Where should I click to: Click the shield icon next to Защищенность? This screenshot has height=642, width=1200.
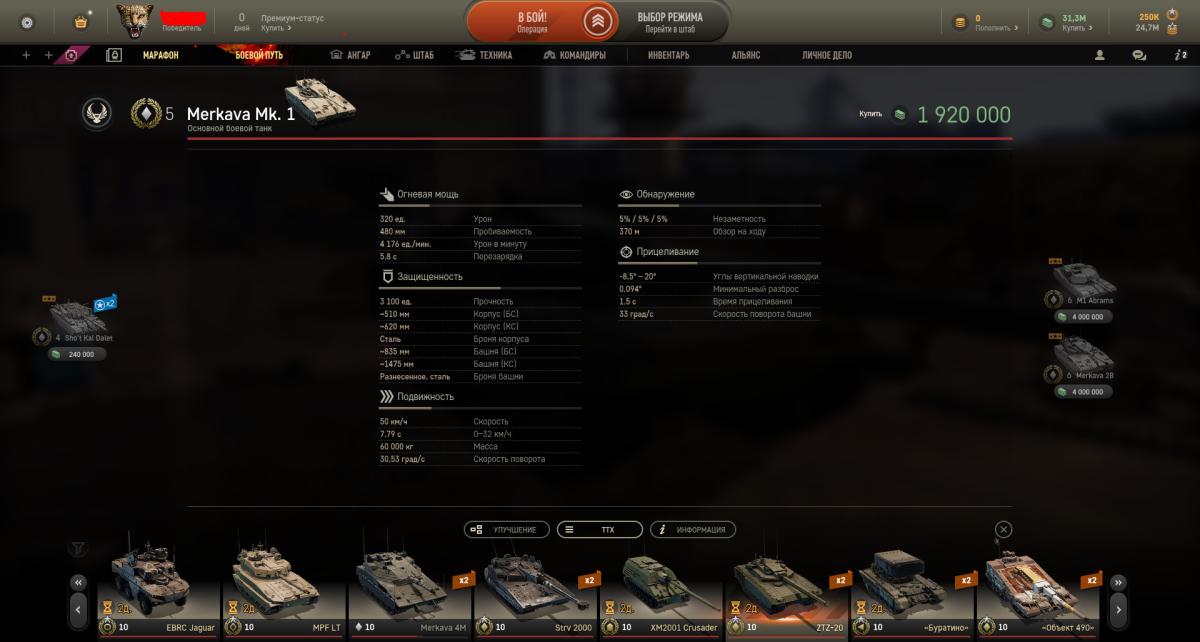pyautogui.click(x=387, y=276)
